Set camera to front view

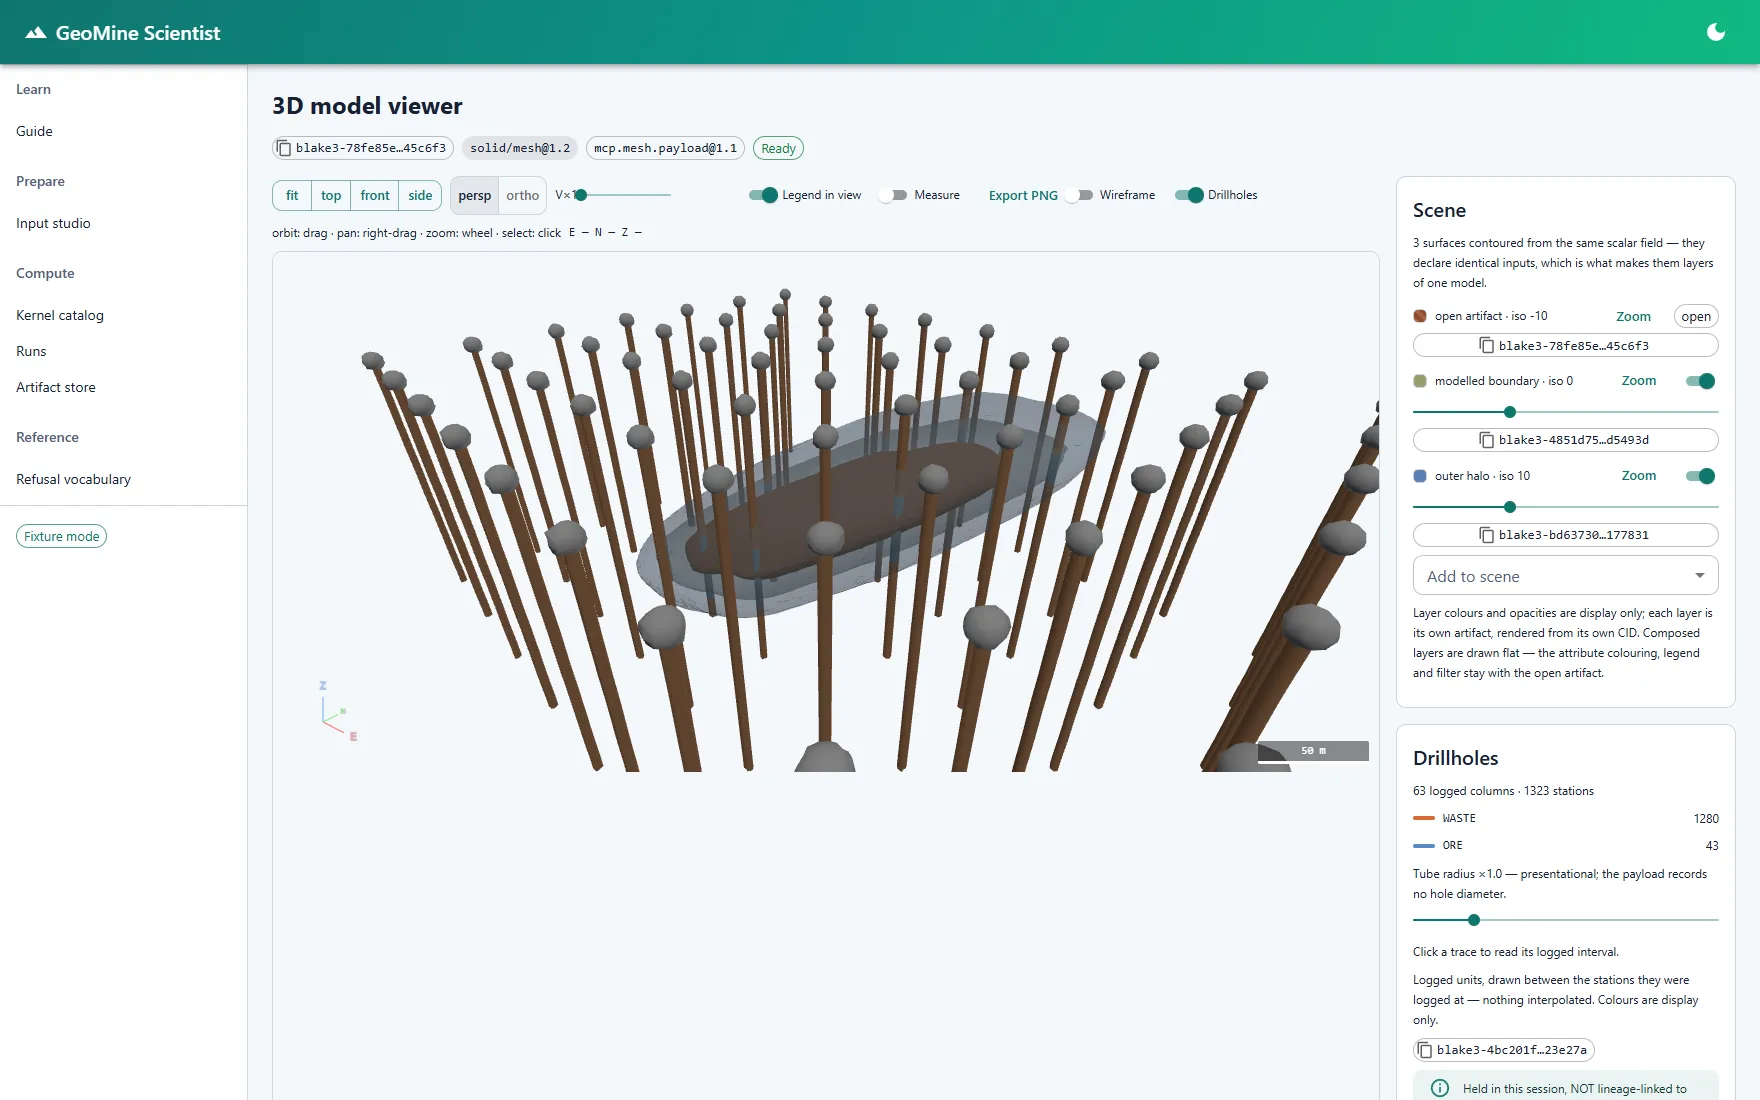pos(375,195)
